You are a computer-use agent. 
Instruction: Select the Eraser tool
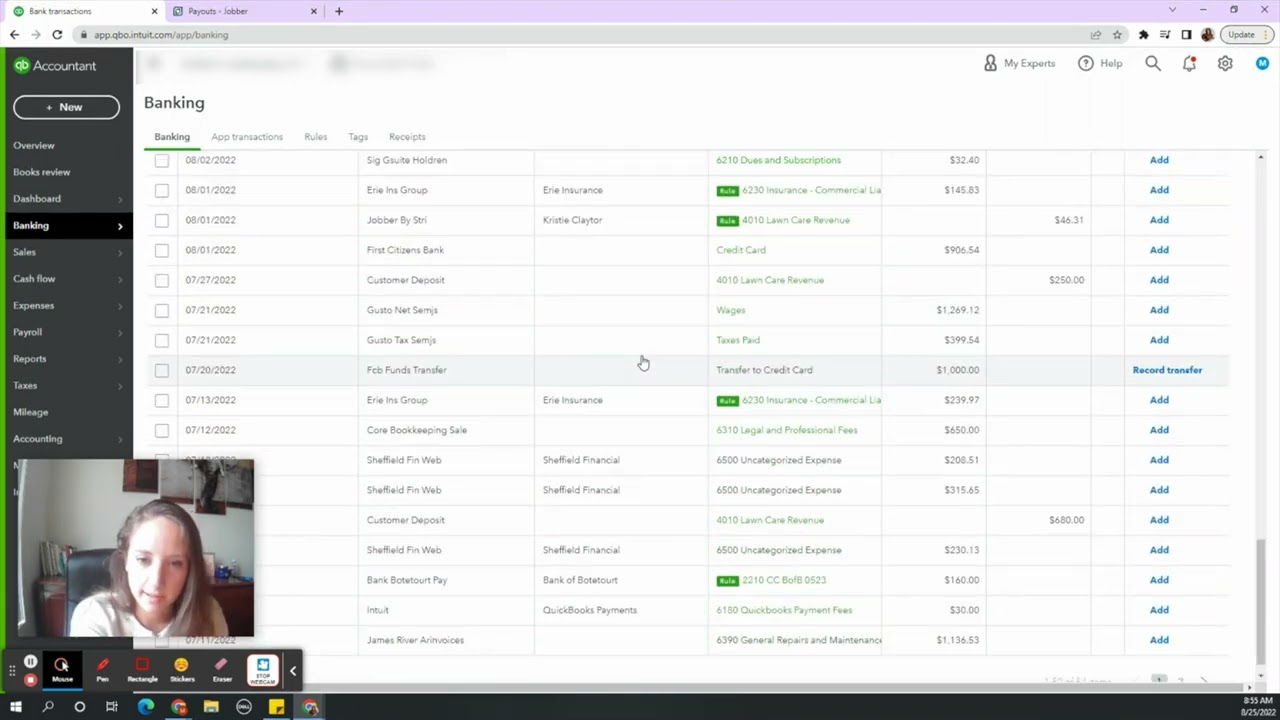(x=222, y=669)
